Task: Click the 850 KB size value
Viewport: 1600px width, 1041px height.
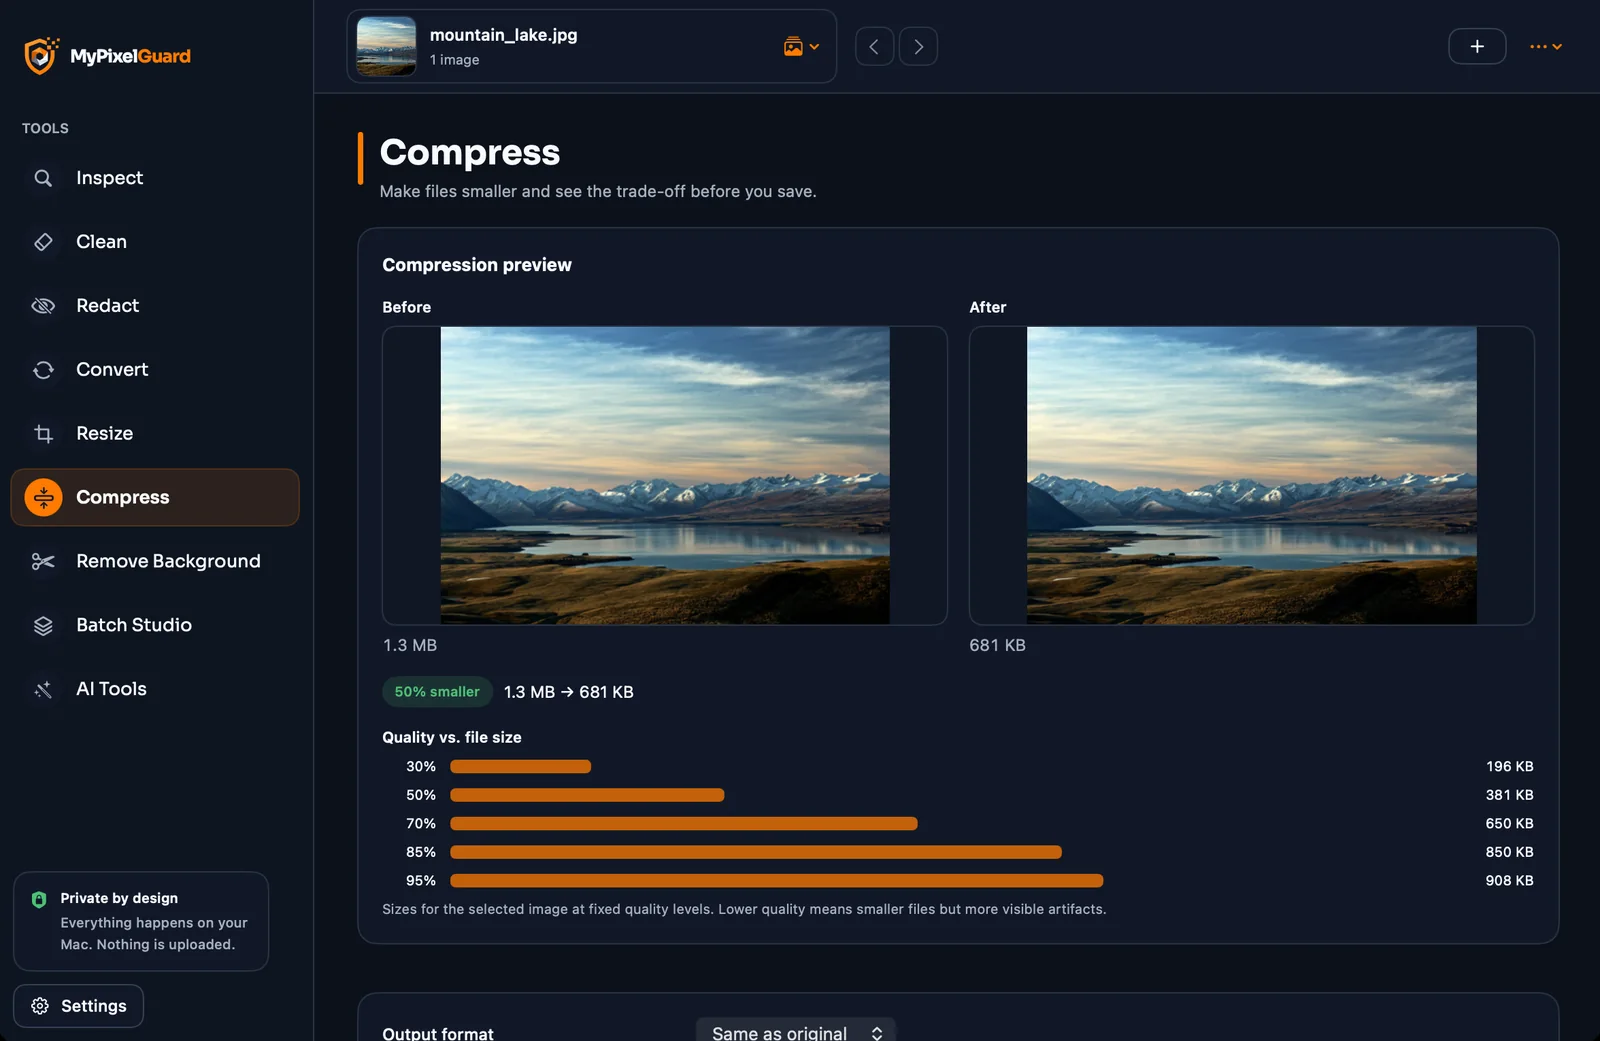Action: [1509, 853]
